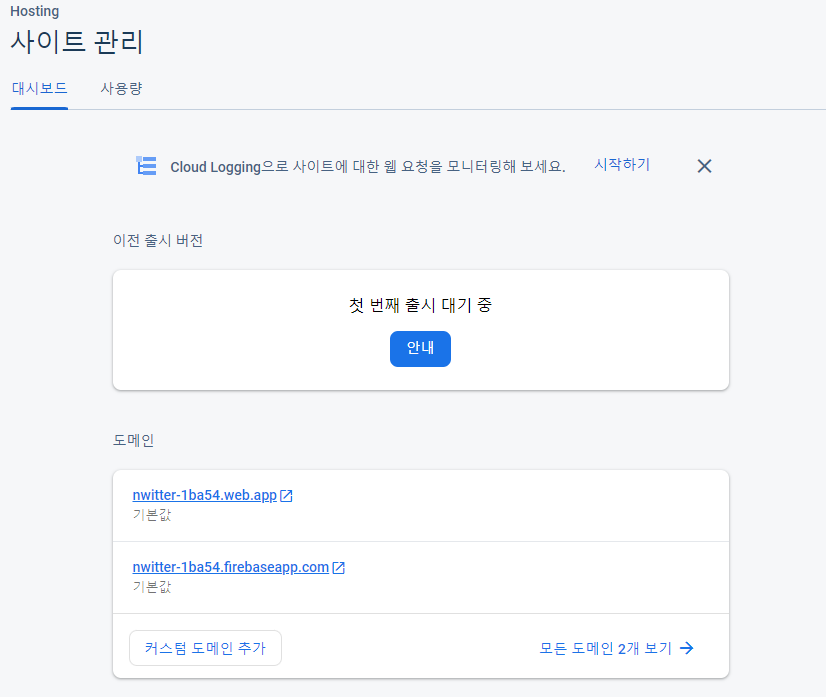The width and height of the screenshot is (826, 697).
Task: Click the 사이트 관리 page title
Action: click(x=77, y=42)
